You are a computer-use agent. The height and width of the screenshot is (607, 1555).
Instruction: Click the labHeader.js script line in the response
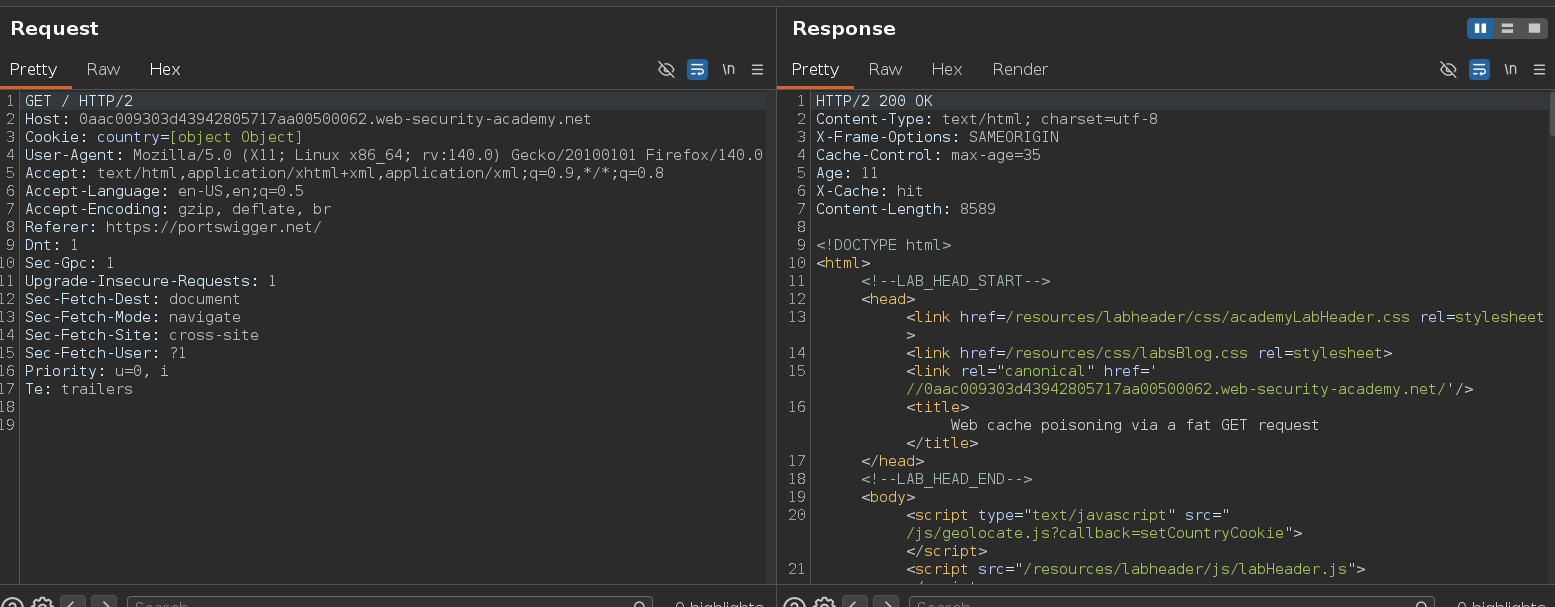coord(1135,569)
